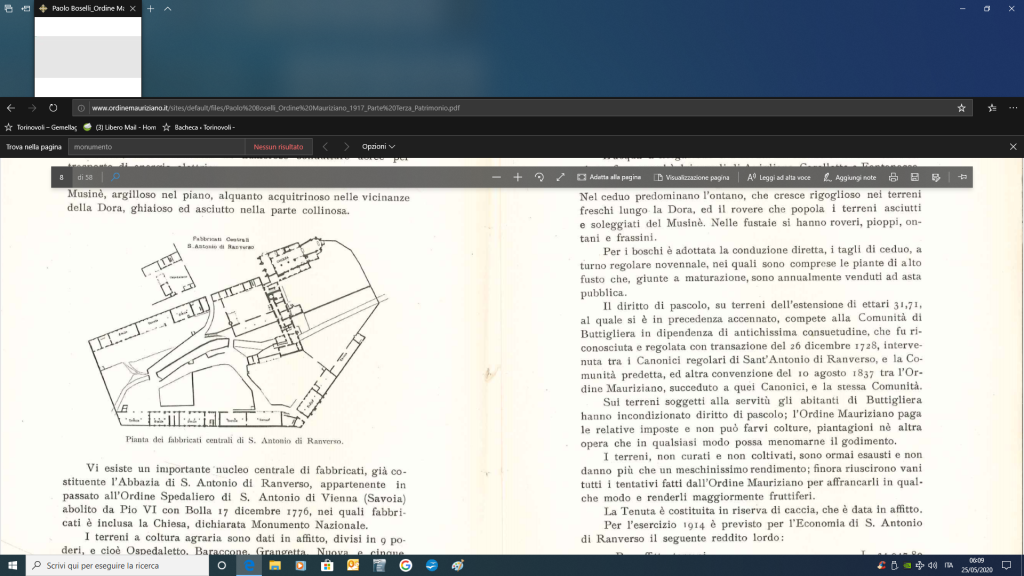Start Leggi ad alta voce
This screenshot has width=1024, height=576.
(779, 177)
